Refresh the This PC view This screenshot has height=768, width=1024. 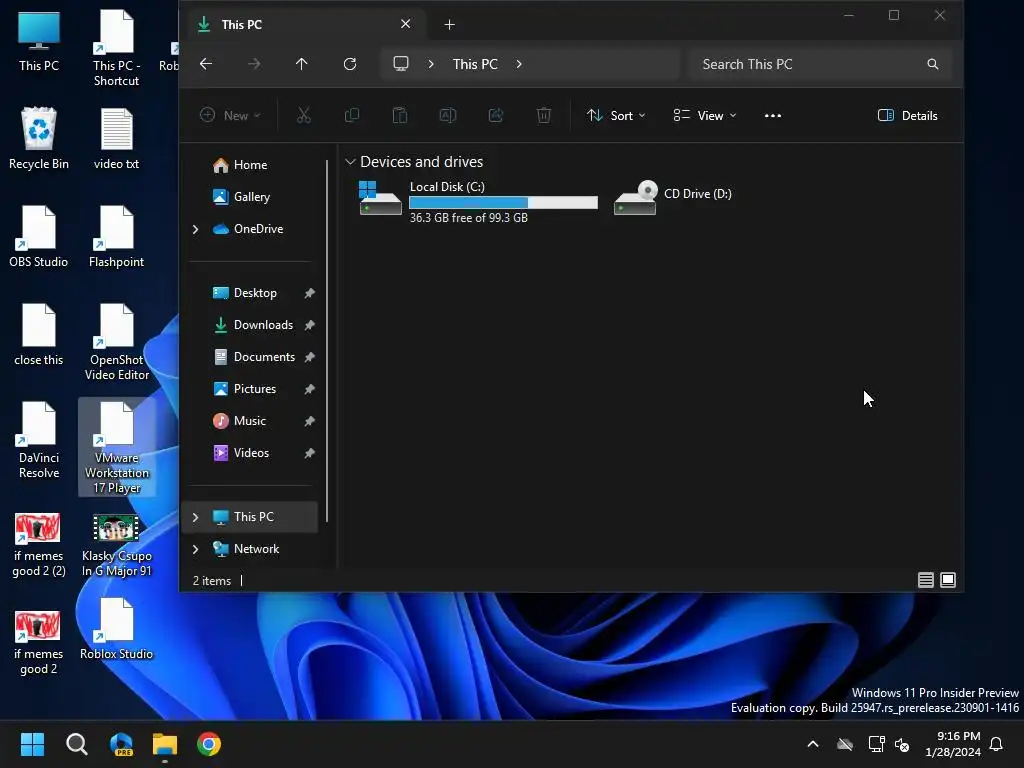click(350, 64)
